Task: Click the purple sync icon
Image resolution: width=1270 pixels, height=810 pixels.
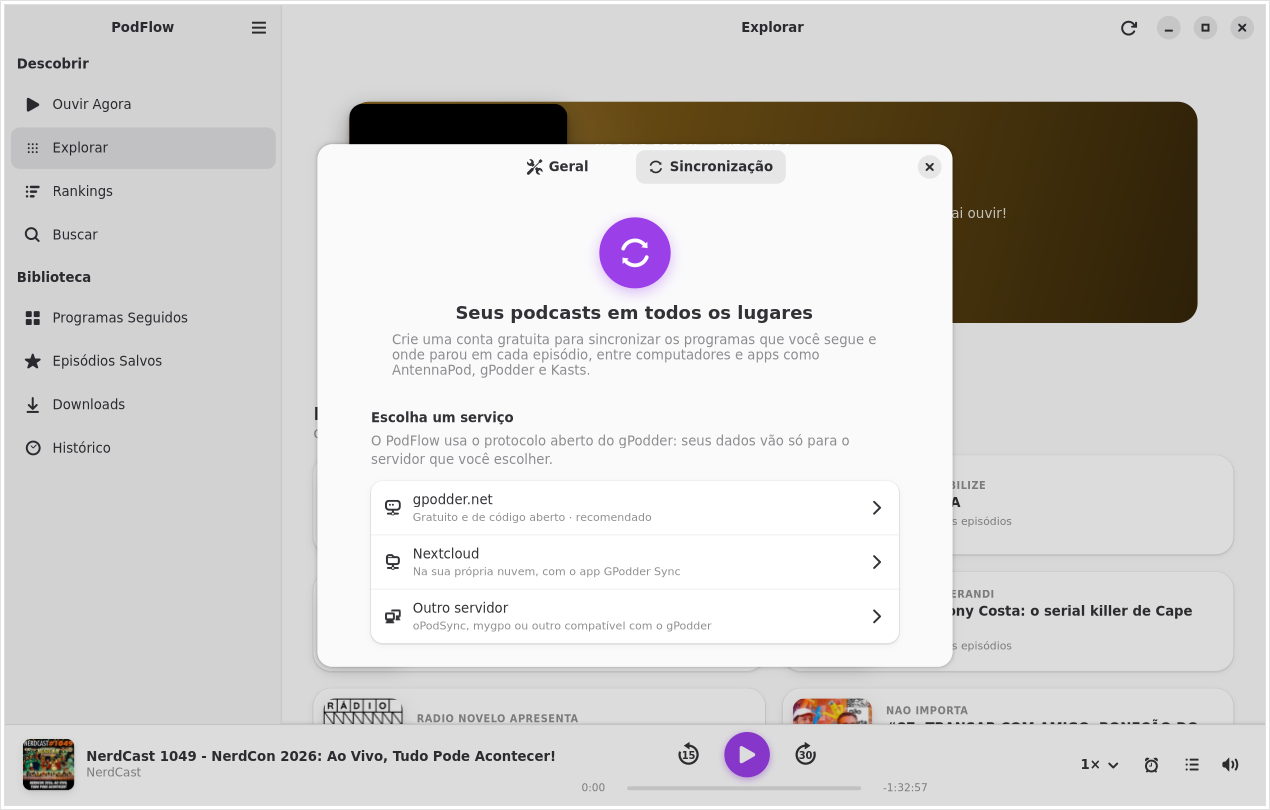Action: pos(635,253)
